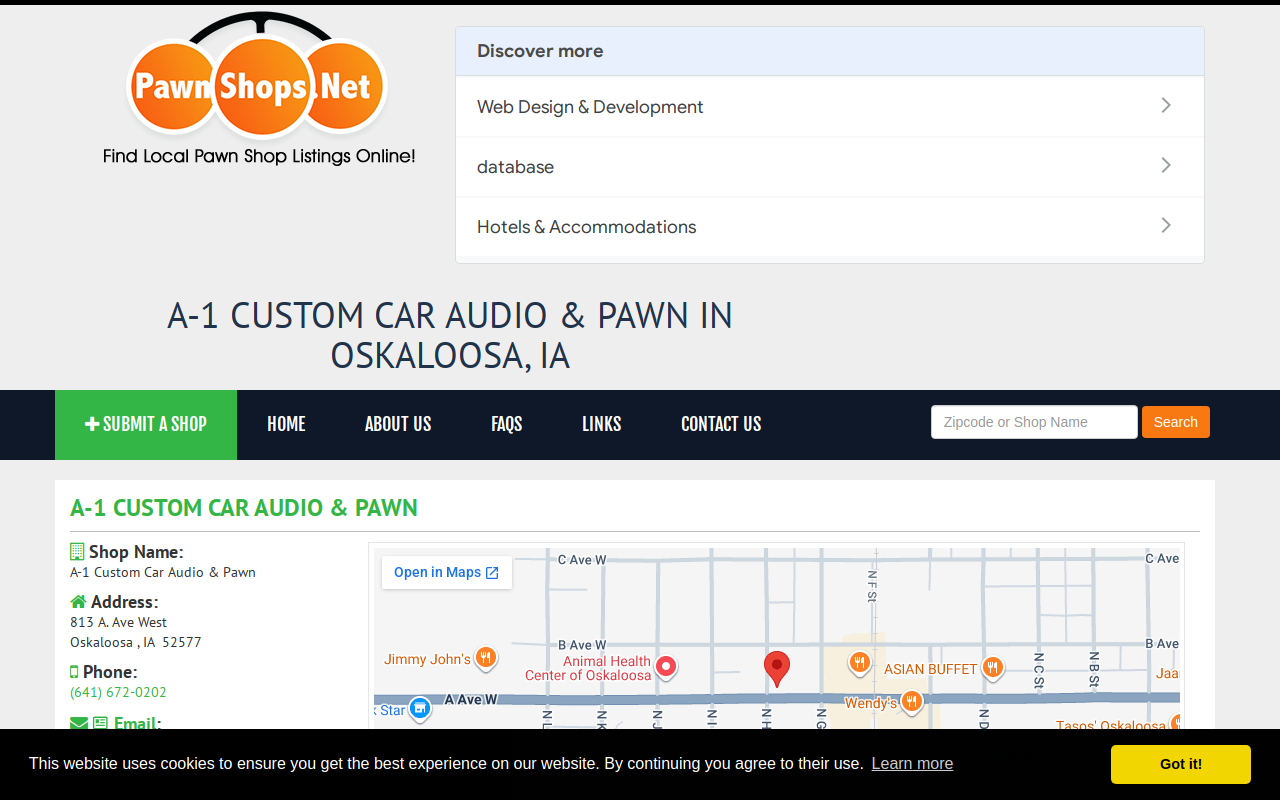This screenshot has height=800, width=1280.
Task: Click the blue store marker near Star
Action: pyautogui.click(x=420, y=709)
